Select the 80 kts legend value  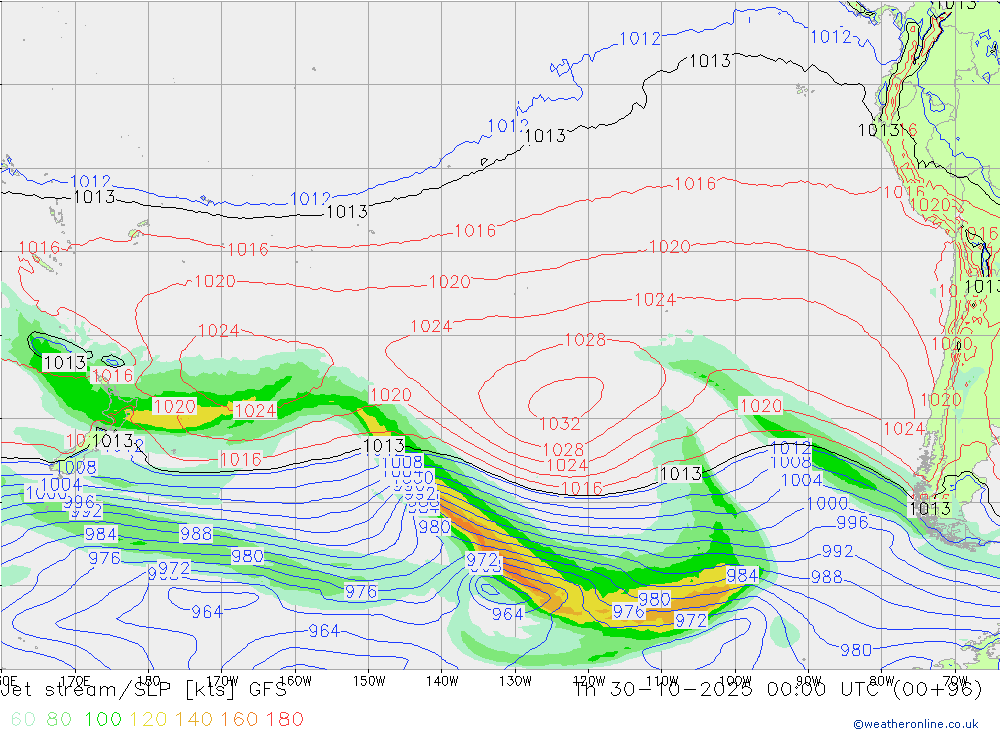(x=59, y=719)
